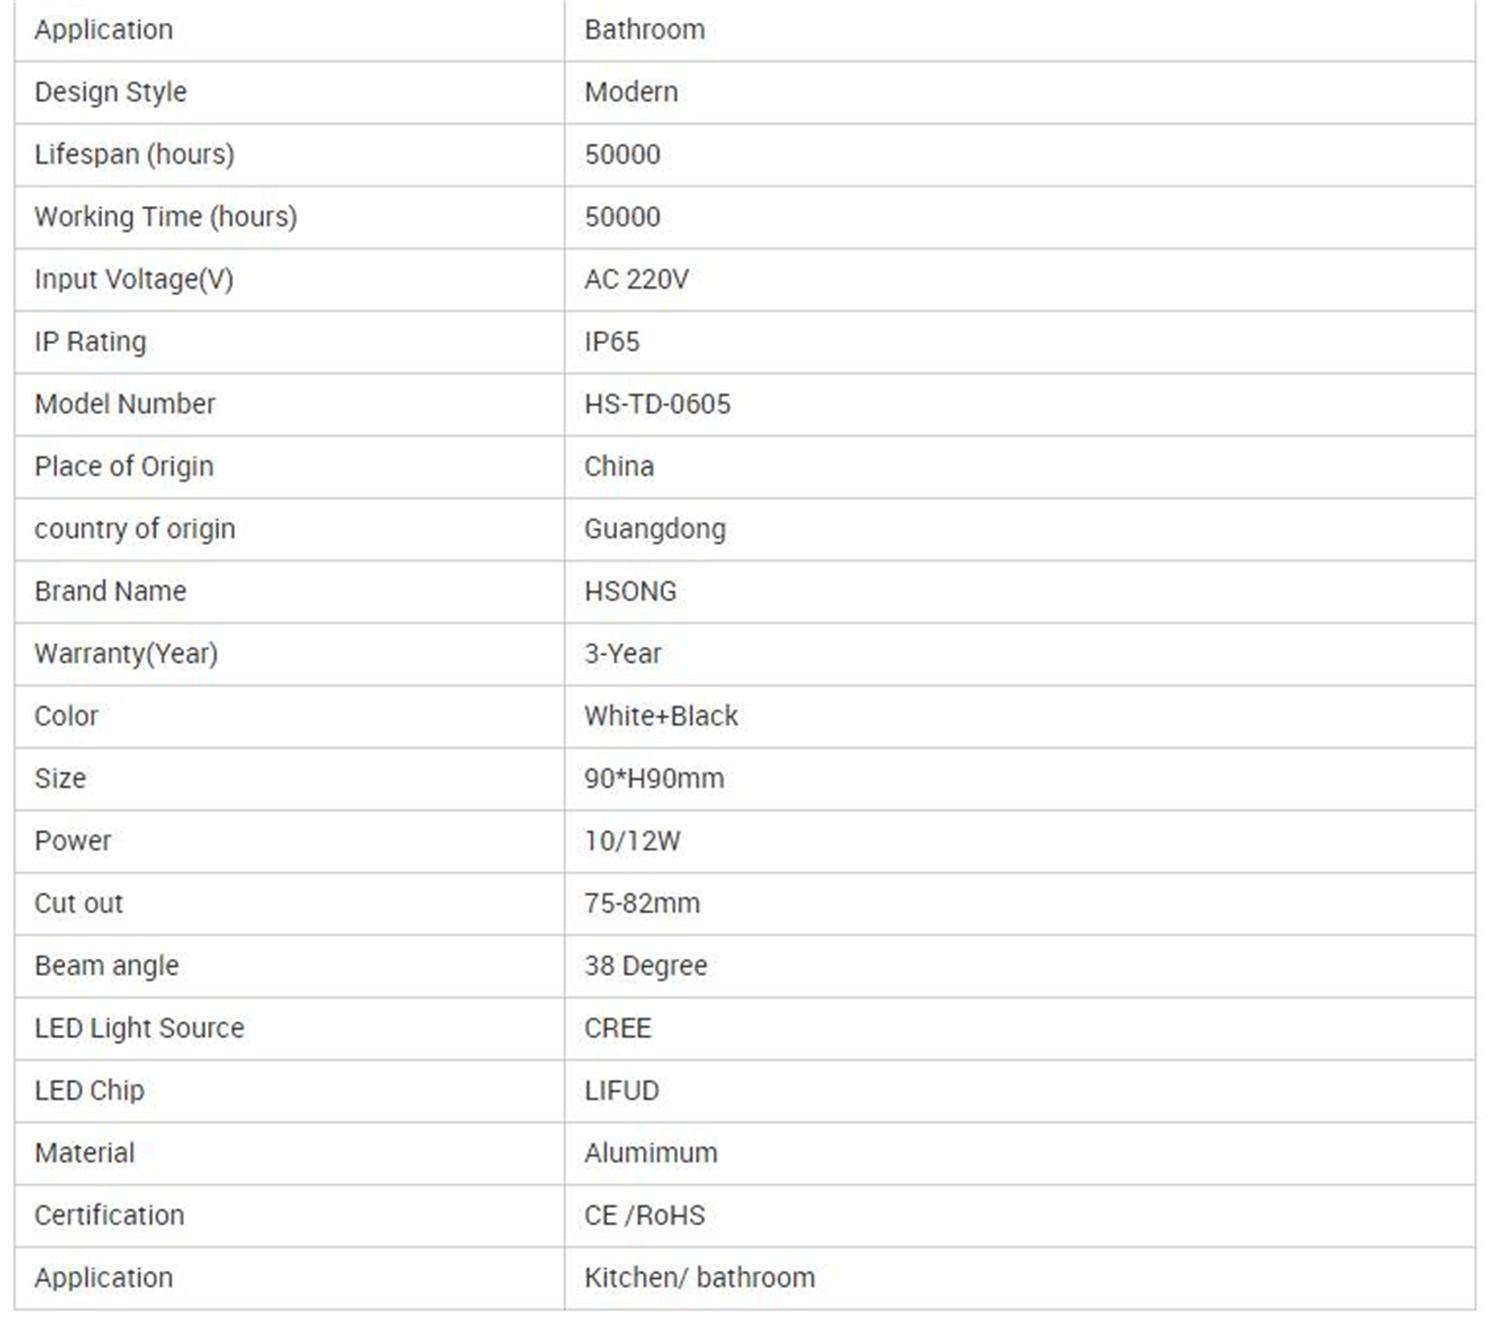This screenshot has width=1500, height=1332.
Task: Click the AC 220V value
Action: (x=636, y=279)
